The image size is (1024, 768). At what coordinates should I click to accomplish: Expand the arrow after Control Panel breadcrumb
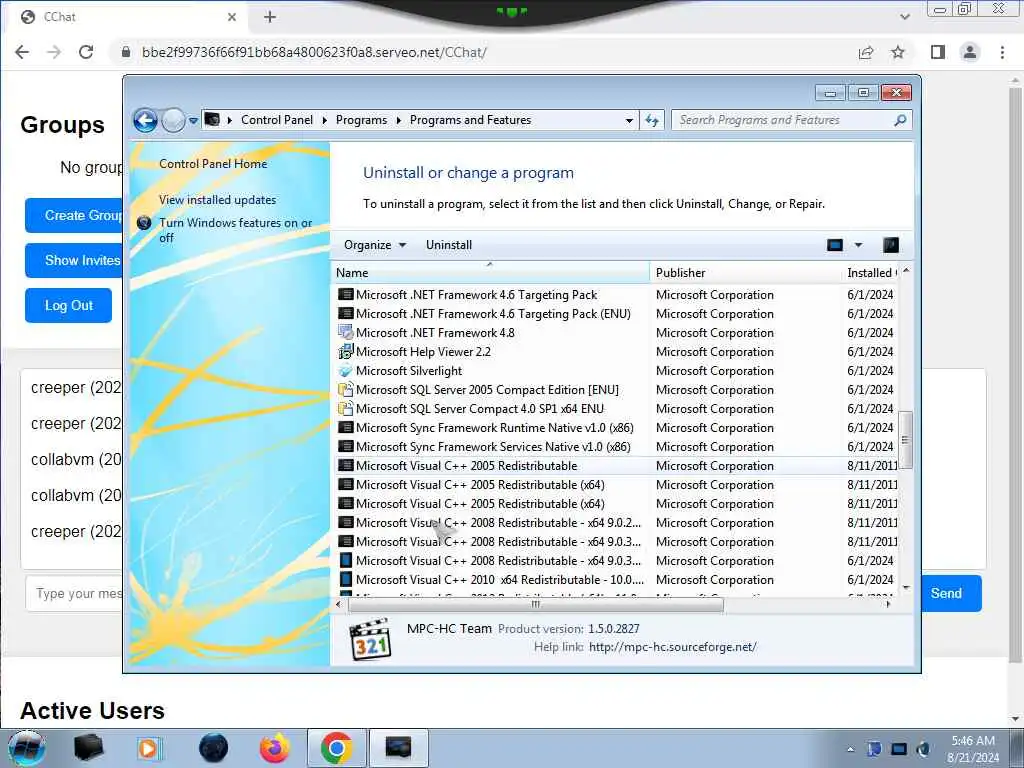(325, 120)
